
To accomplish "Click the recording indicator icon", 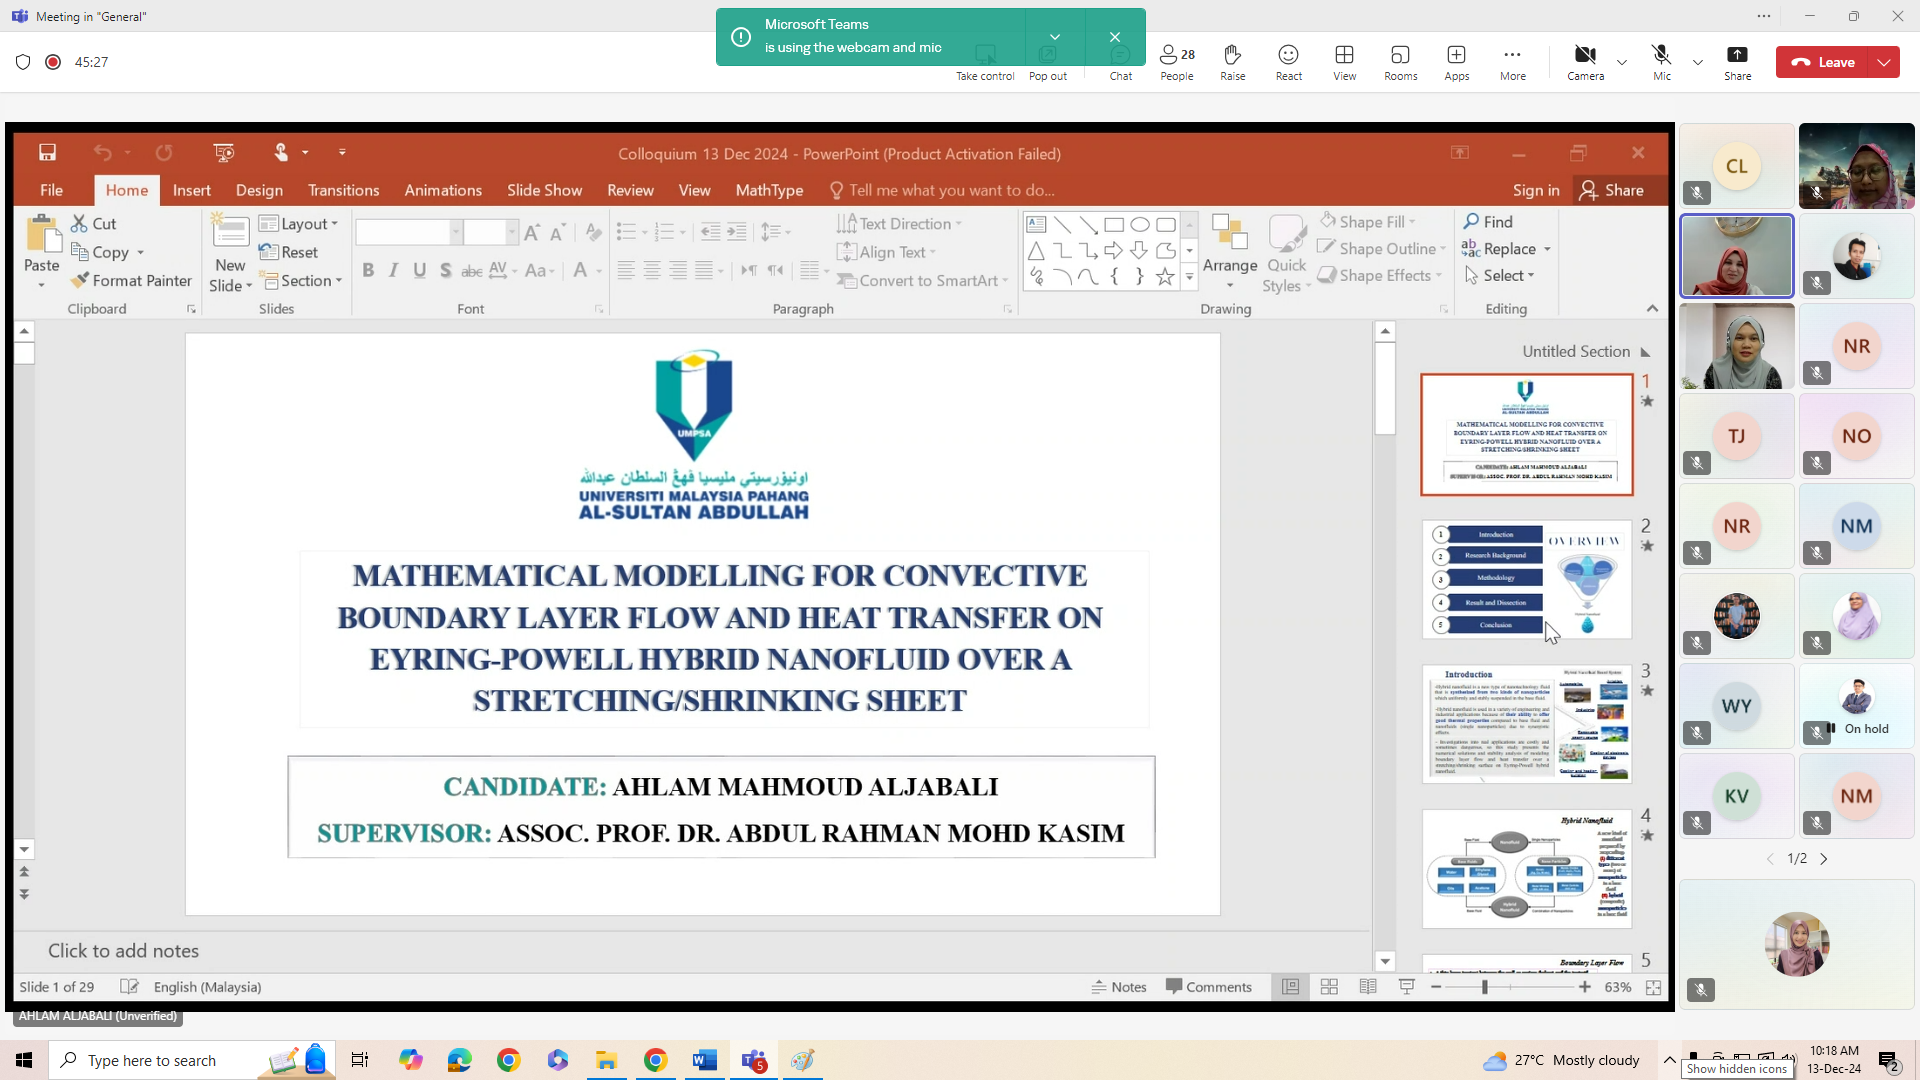I will [x=53, y=62].
